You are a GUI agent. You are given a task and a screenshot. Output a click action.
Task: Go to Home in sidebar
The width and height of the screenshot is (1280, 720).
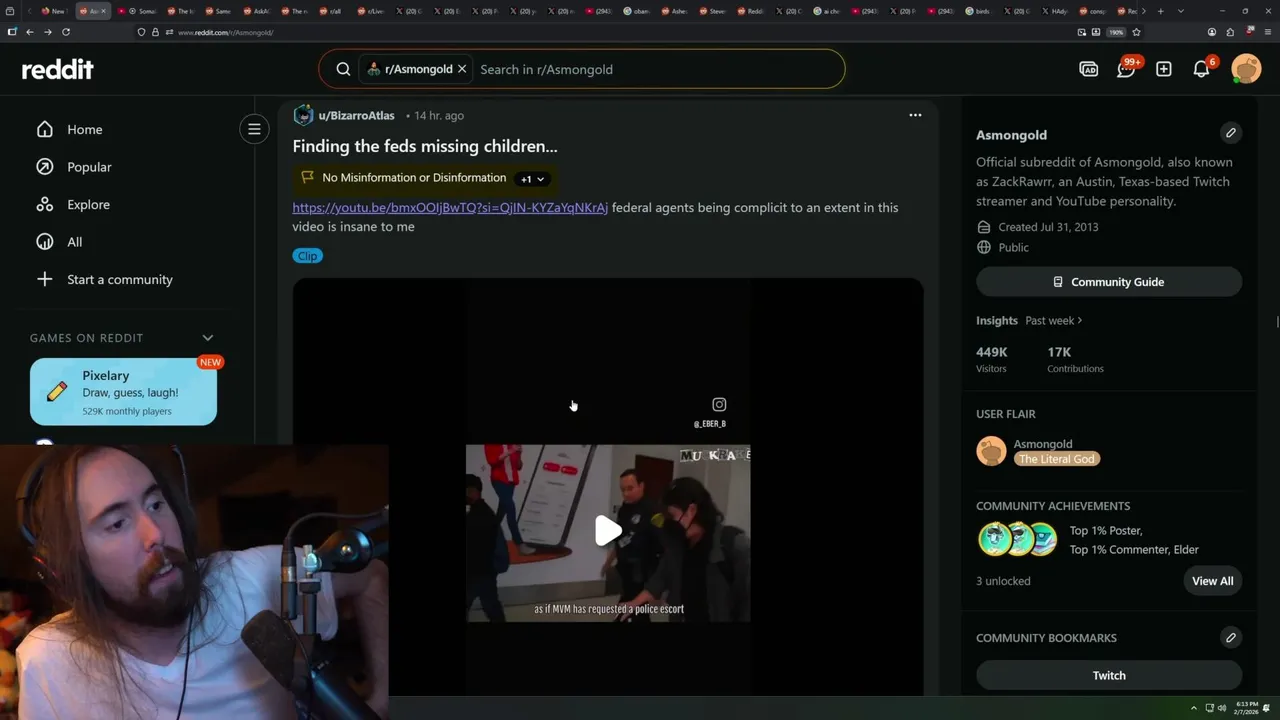pos(84,129)
